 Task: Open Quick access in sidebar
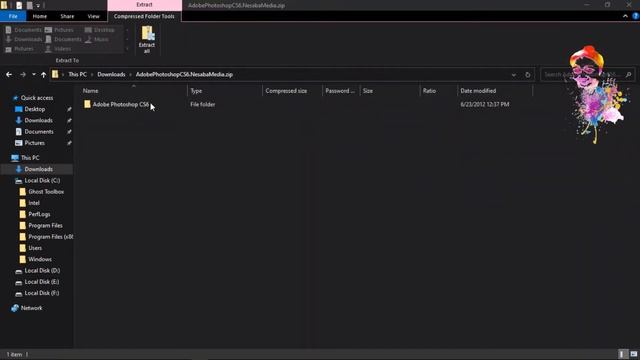pos(37,98)
